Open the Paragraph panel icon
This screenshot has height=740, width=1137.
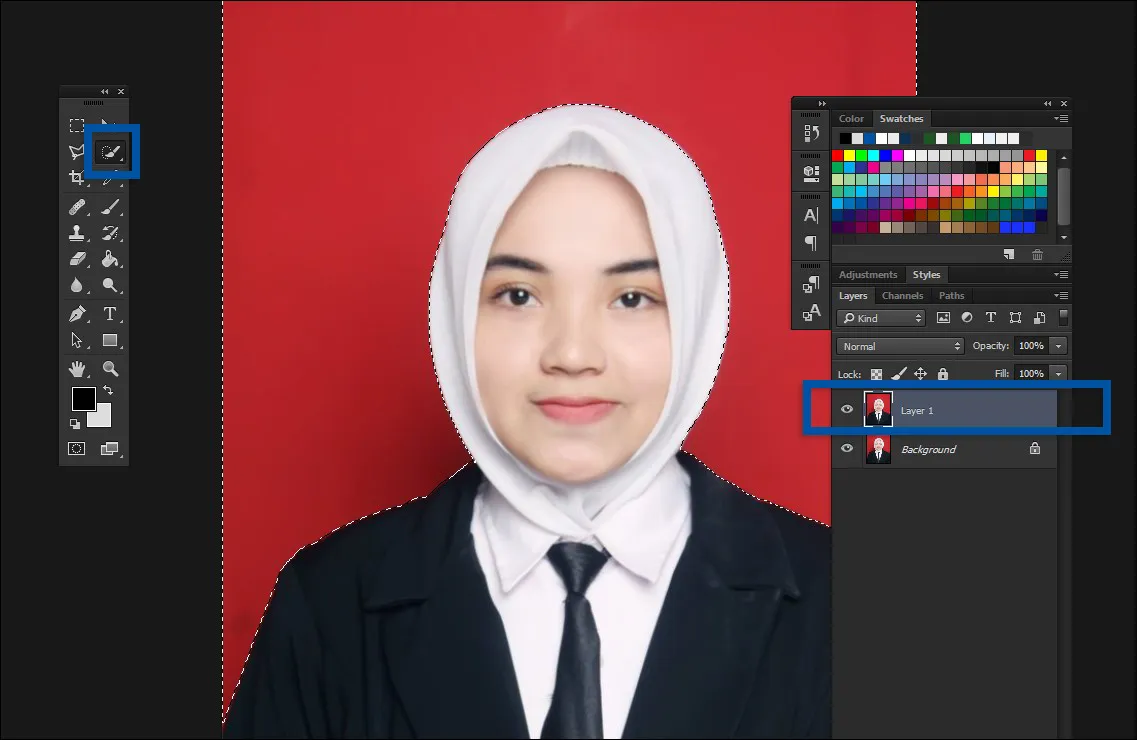[811, 242]
